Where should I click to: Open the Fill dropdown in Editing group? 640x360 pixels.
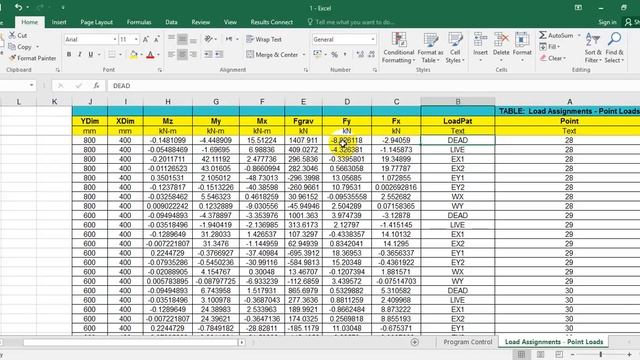[x=550, y=47]
